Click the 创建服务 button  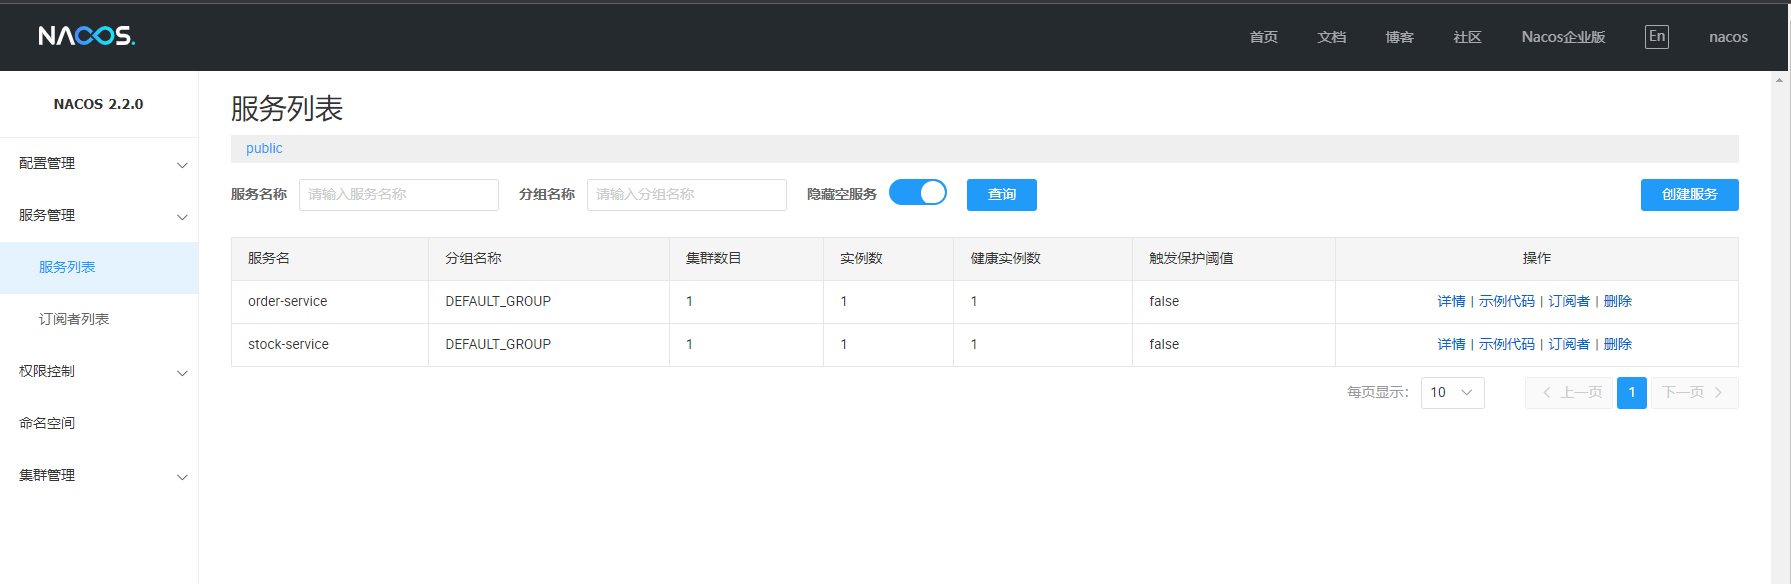(x=1689, y=195)
